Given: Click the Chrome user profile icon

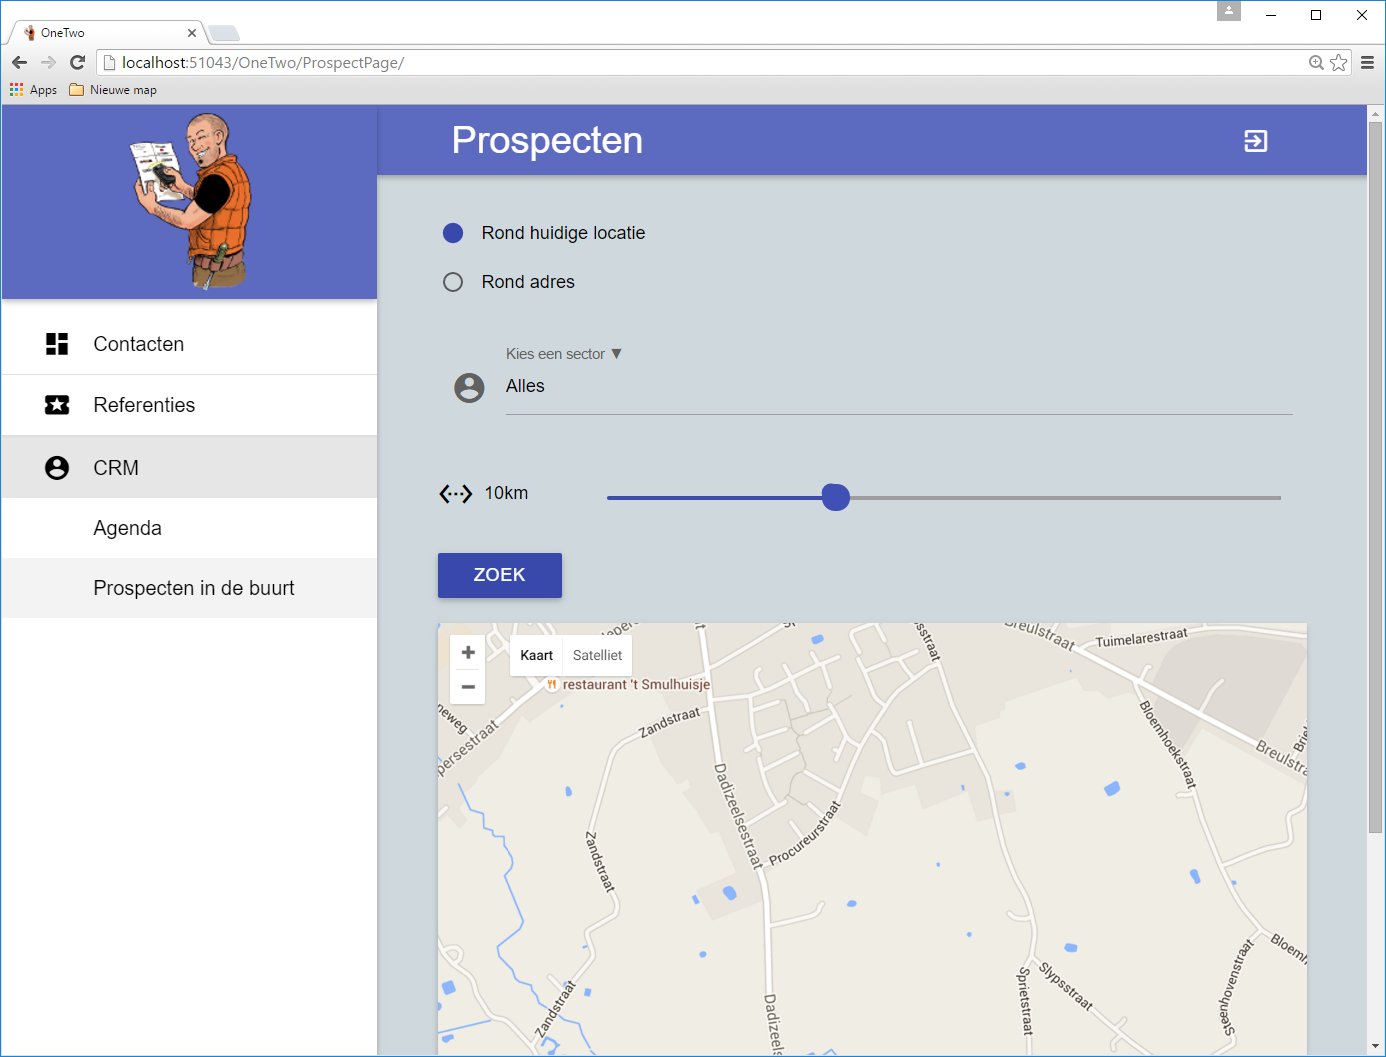Looking at the screenshot, I should (1229, 11).
